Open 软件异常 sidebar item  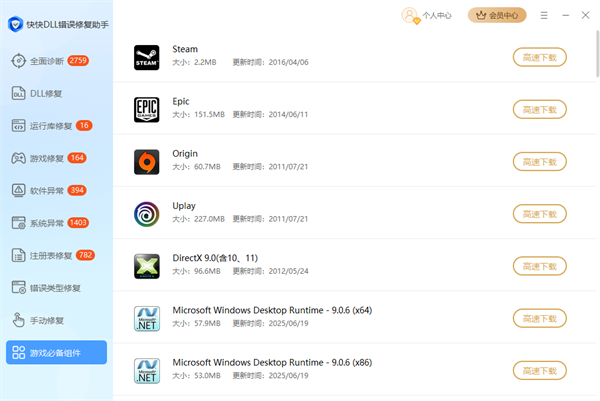pos(47,190)
